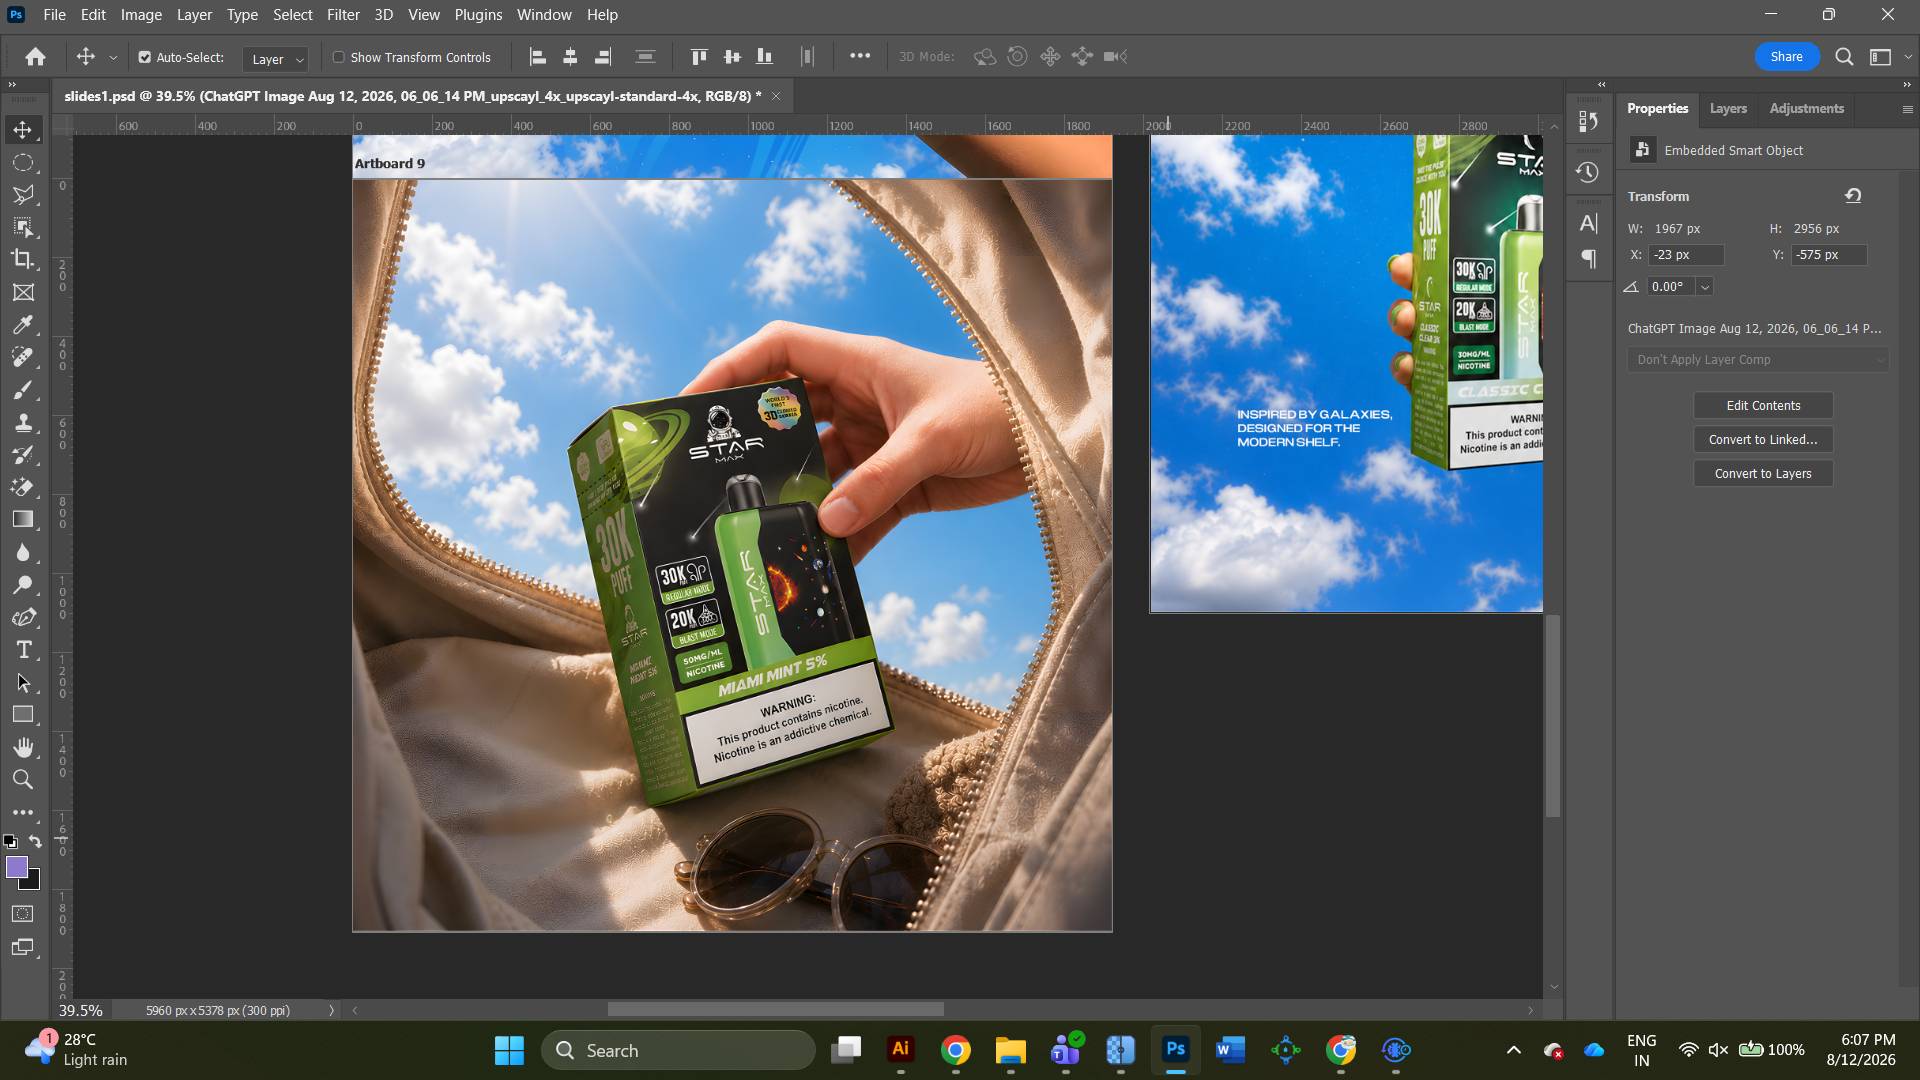Select the Crop tool
The image size is (1920, 1080).
pyautogui.click(x=23, y=259)
